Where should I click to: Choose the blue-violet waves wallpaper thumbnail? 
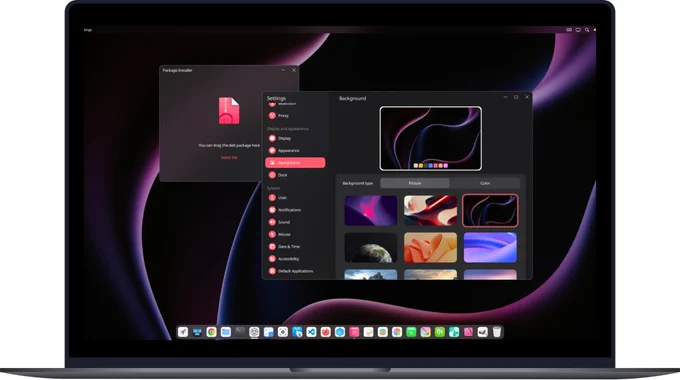click(x=490, y=248)
